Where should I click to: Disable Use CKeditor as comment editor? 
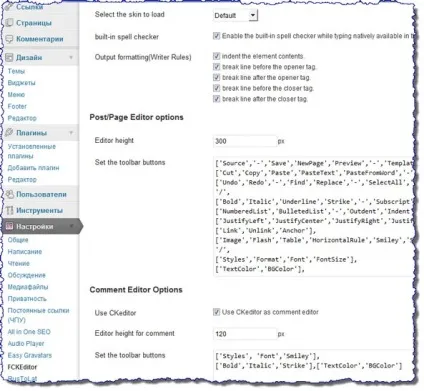216,312
